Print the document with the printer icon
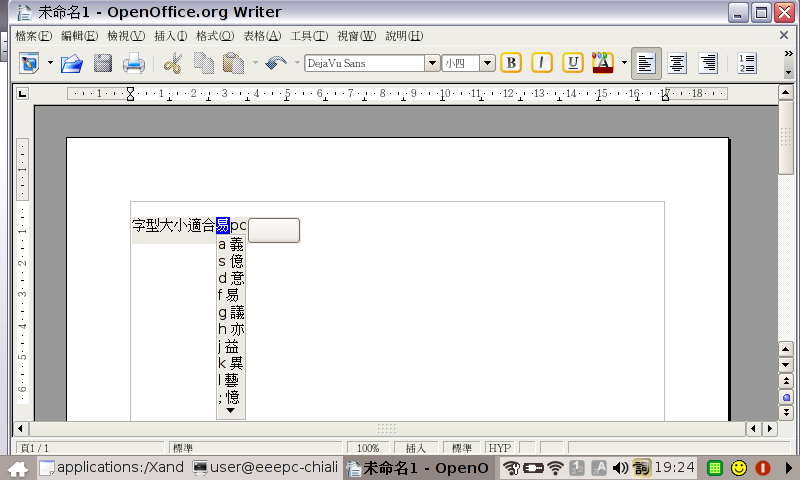The image size is (800, 480). 133,64
